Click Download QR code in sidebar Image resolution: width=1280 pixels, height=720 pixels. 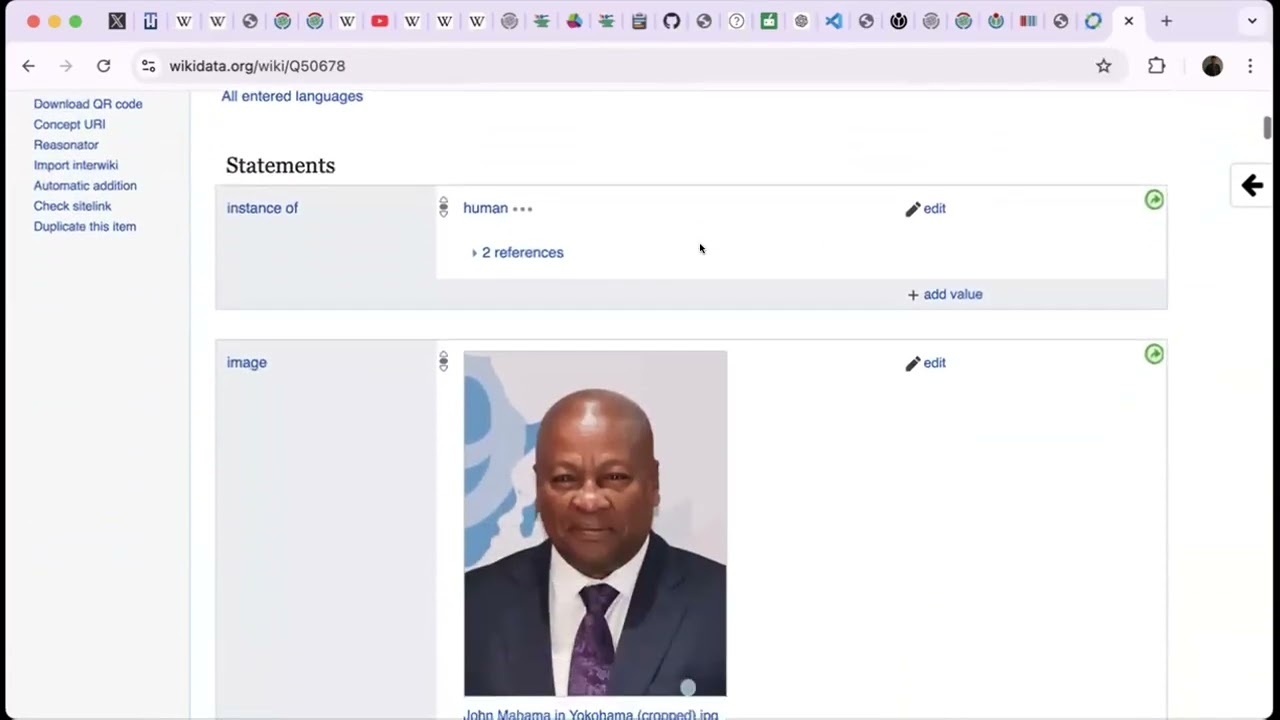tap(88, 104)
